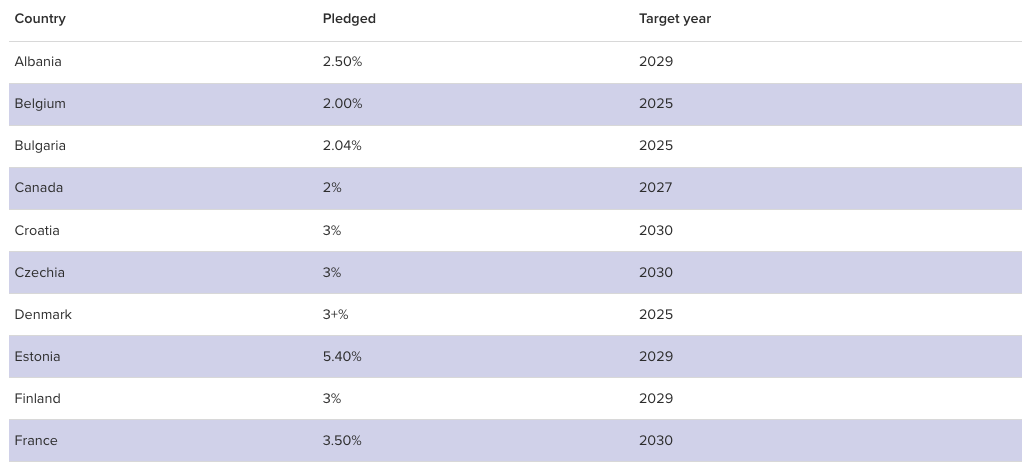The image size is (1022, 464).
Task: Click on Finland in the table
Action: coord(37,399)
